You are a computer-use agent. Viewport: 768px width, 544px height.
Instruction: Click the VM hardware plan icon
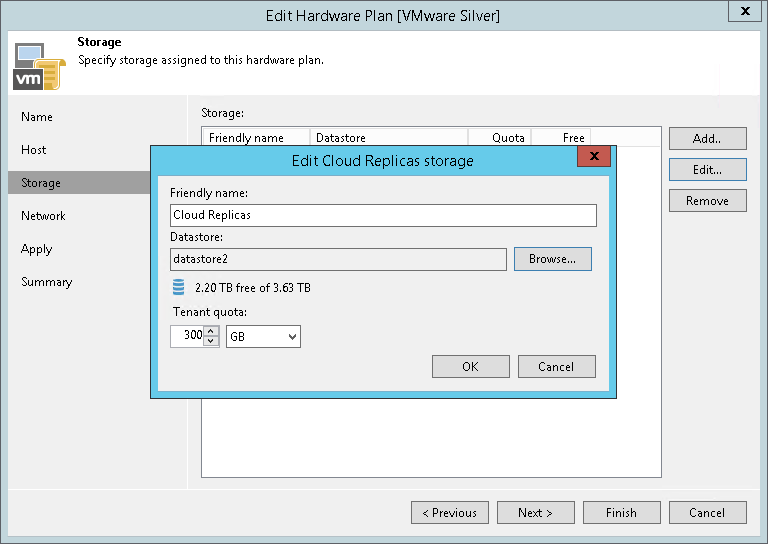click(39, 67)
